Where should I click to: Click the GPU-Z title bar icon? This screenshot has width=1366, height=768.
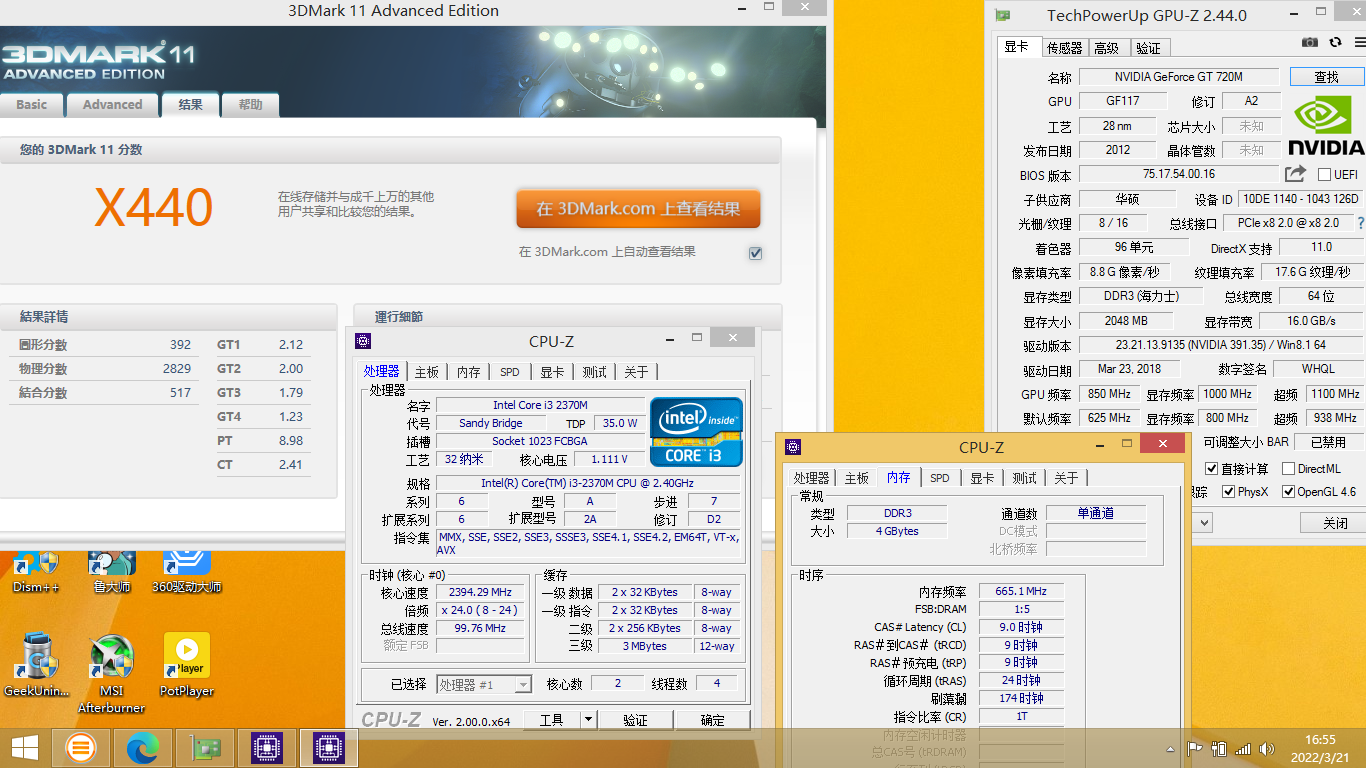(x=1002, y=15)
